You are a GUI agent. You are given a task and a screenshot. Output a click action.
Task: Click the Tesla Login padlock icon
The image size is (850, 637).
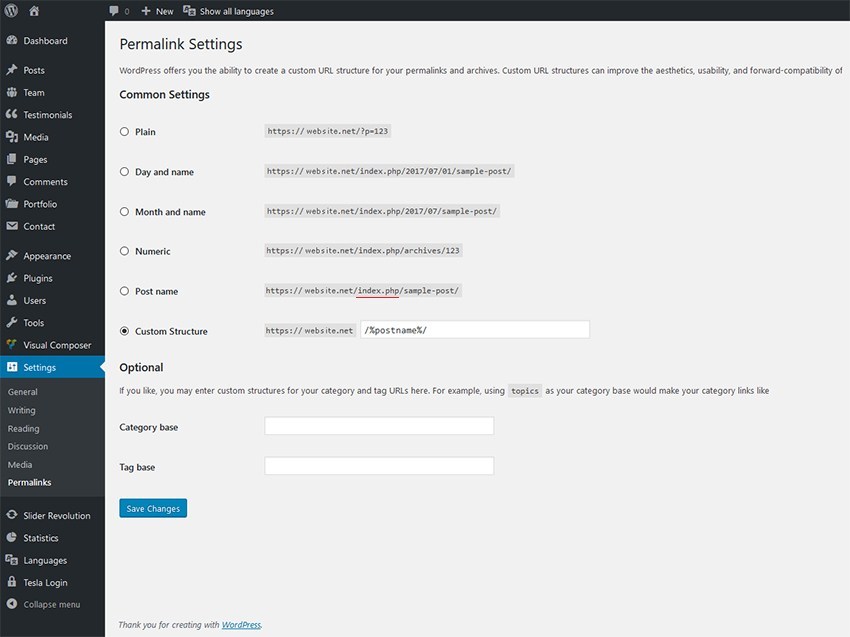coord(11,582)
